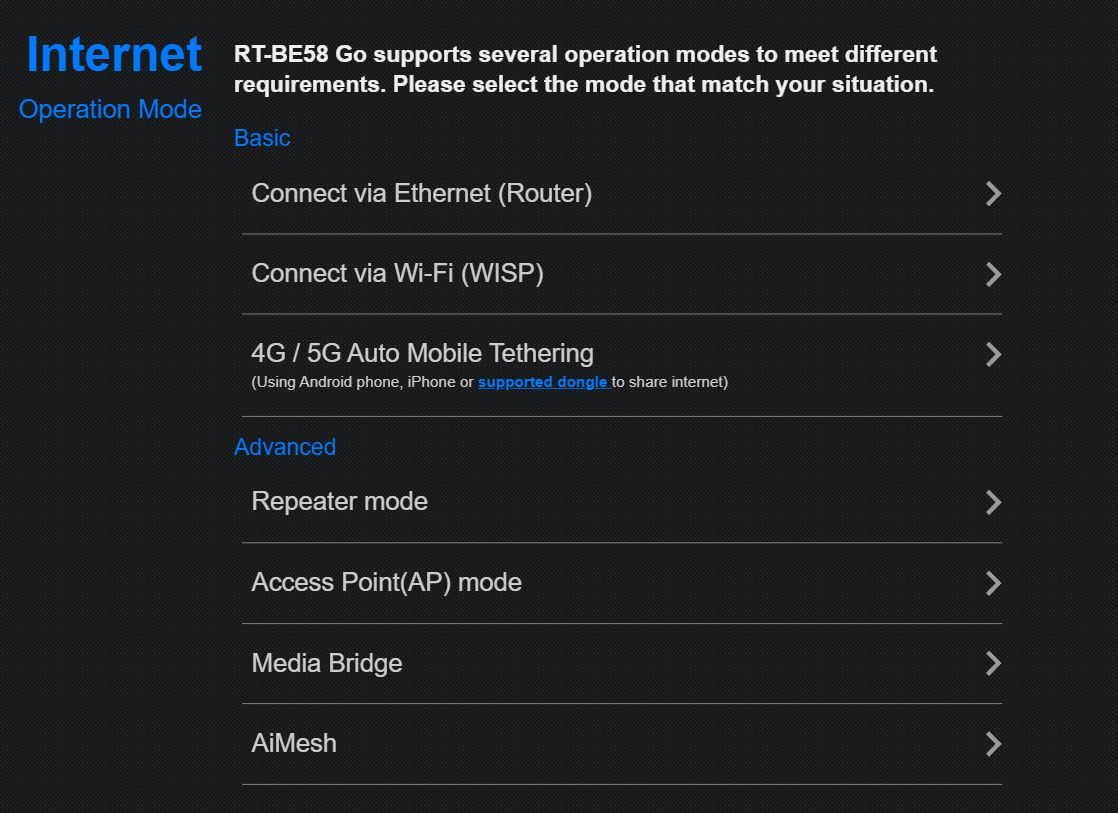Select the AiMesh mode entry

294,743
